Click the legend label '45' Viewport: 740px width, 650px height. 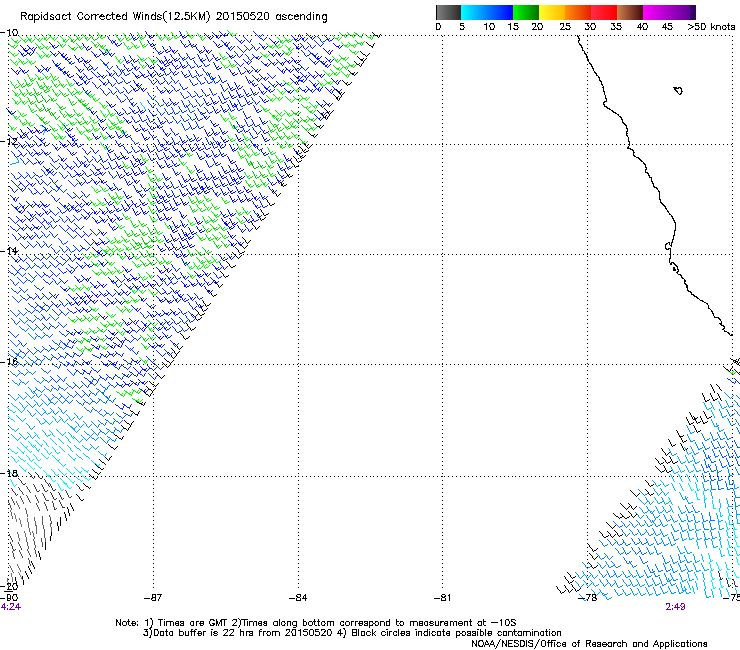(667, 27)
